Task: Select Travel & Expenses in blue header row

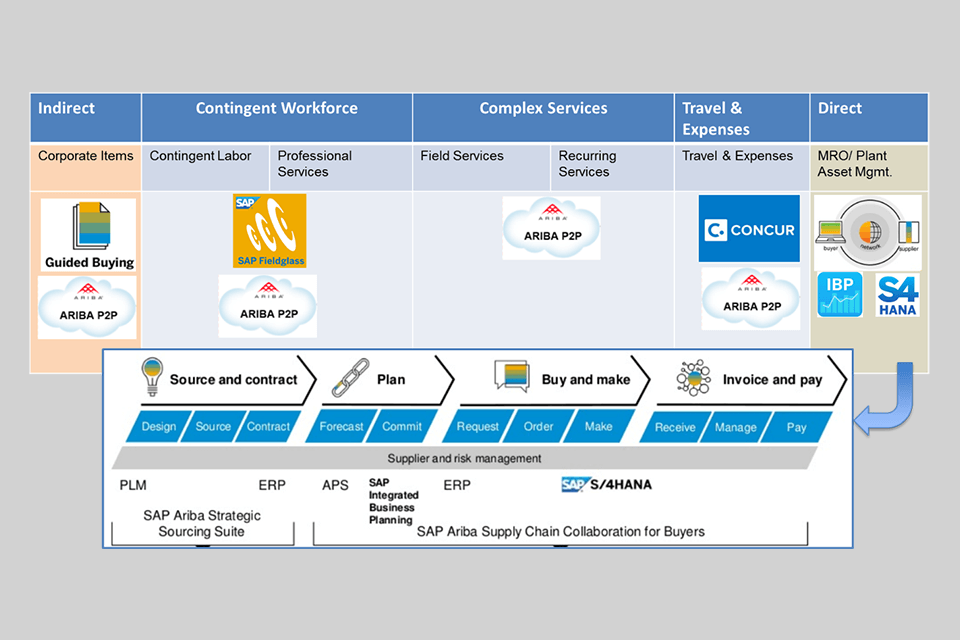Action: (x=741, y=118)
